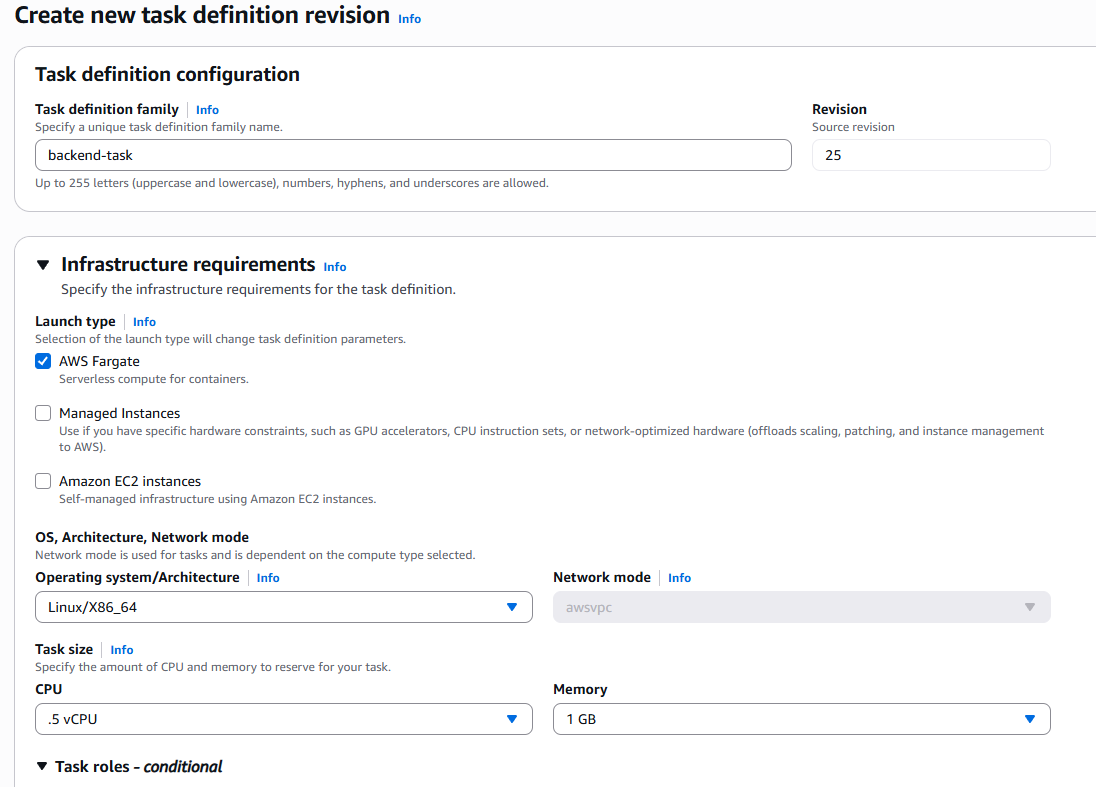The image size is (1096, 787).
Task: Click Info next to Infrastructure requirements heading
Action: [334, 266]
